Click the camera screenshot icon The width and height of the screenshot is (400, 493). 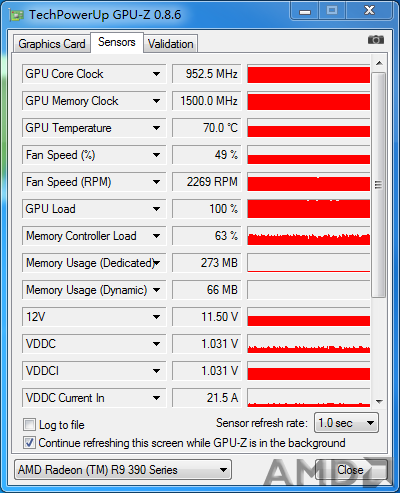[376, 40]
